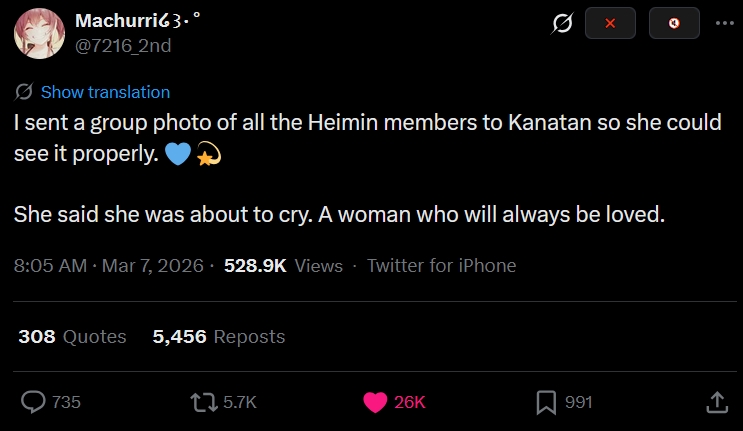The image size is (743, 431).
Task: Open the @7216_2nd handle
Action: (123, 46)
